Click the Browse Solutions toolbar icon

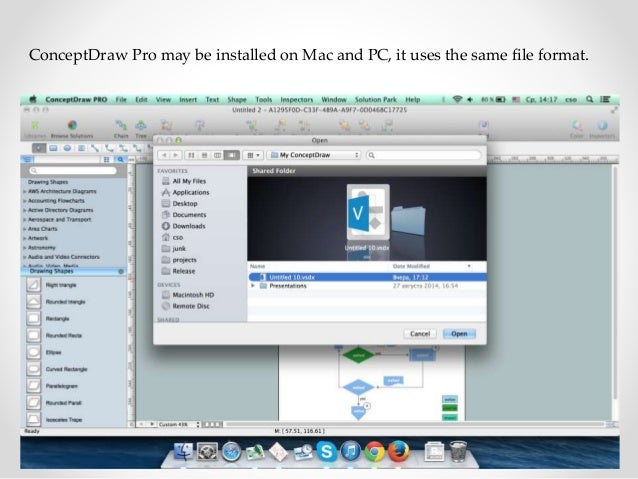coord(72,125)
